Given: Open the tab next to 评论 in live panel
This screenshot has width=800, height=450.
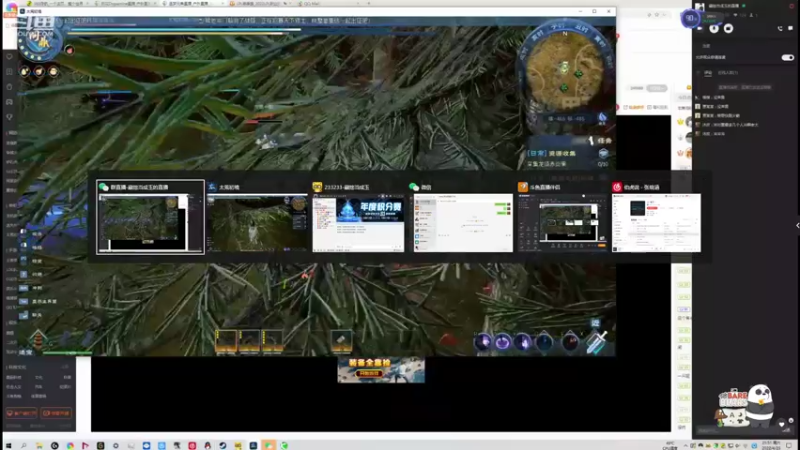Looking at the screenshot, I should tap(728, 73).
